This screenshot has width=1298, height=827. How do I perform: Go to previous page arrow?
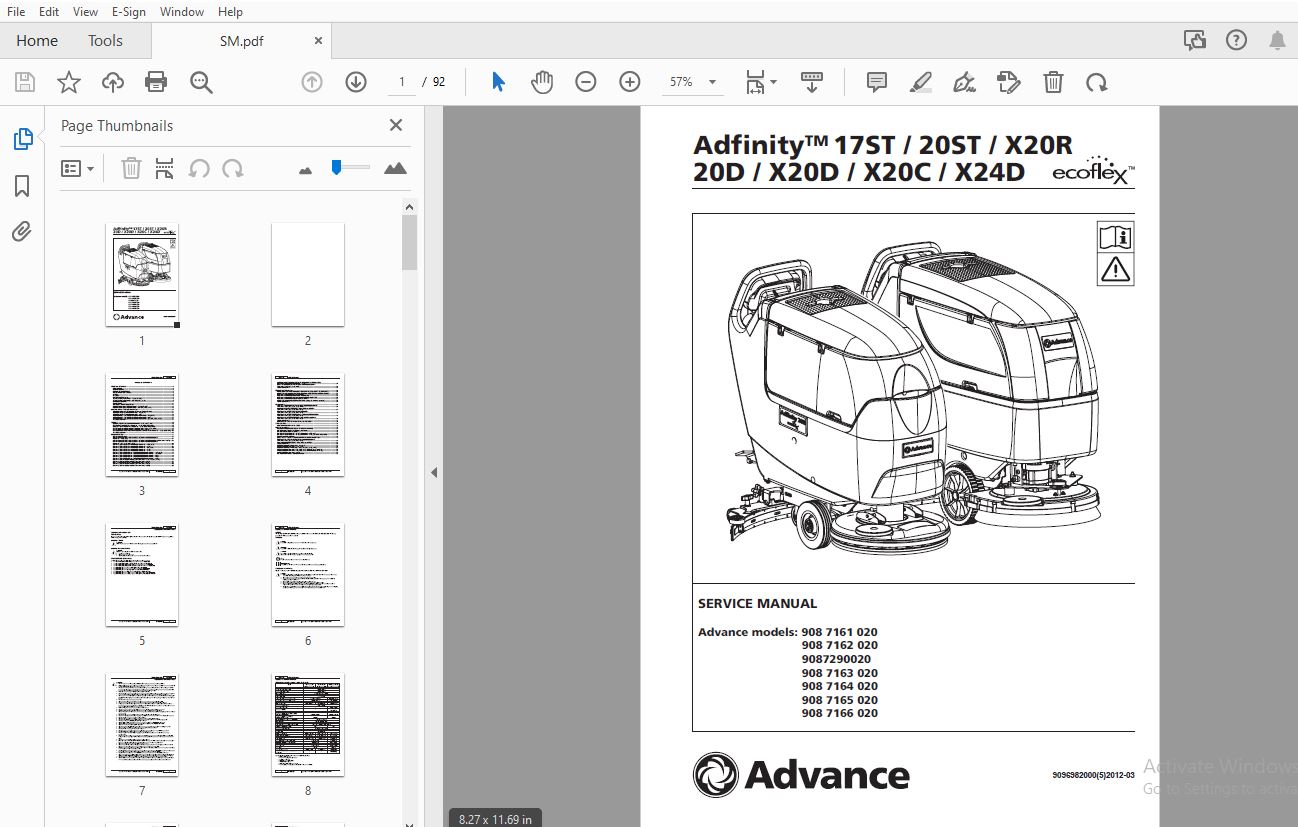click(x=312, y=82)
